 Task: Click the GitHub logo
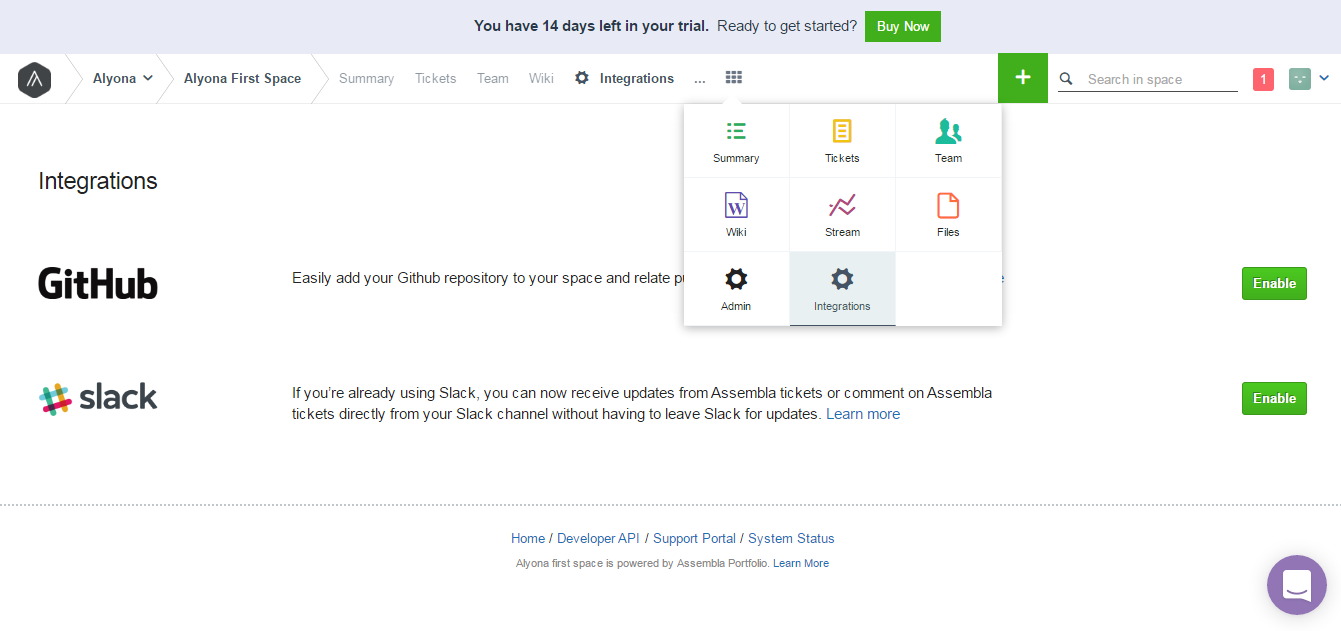(x=98, y=283)
